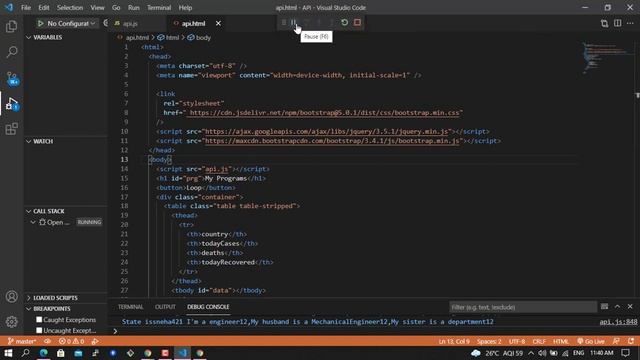
Task: Open the Help menu
Action: click(185, 8)
